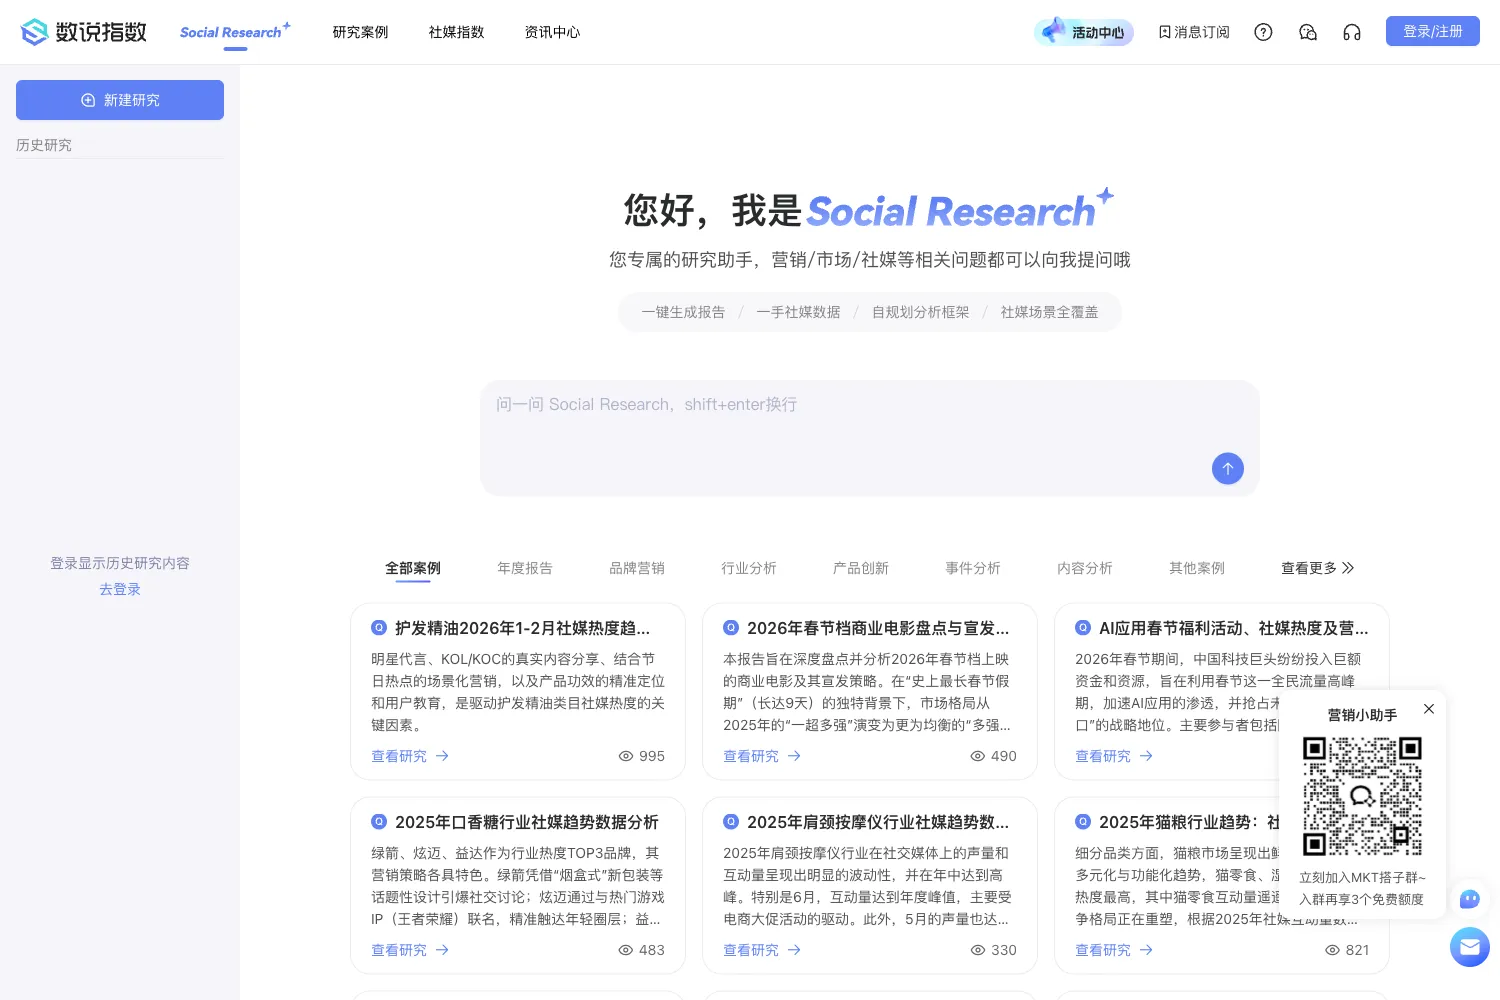Click the Q icon on the AI应用春节福利 card
This screenshot has height=1000, width=1500.
pos(1083,628)
